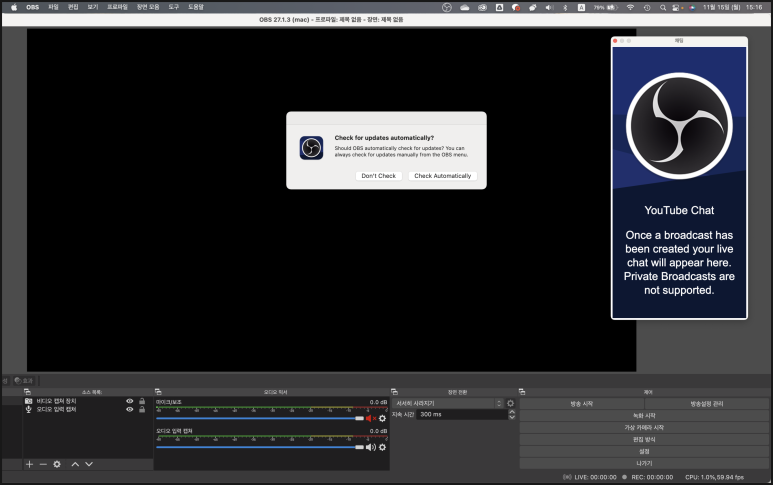Click the OBS logo in chat window
Screen dimensions: 773x485
pos(679,126)
